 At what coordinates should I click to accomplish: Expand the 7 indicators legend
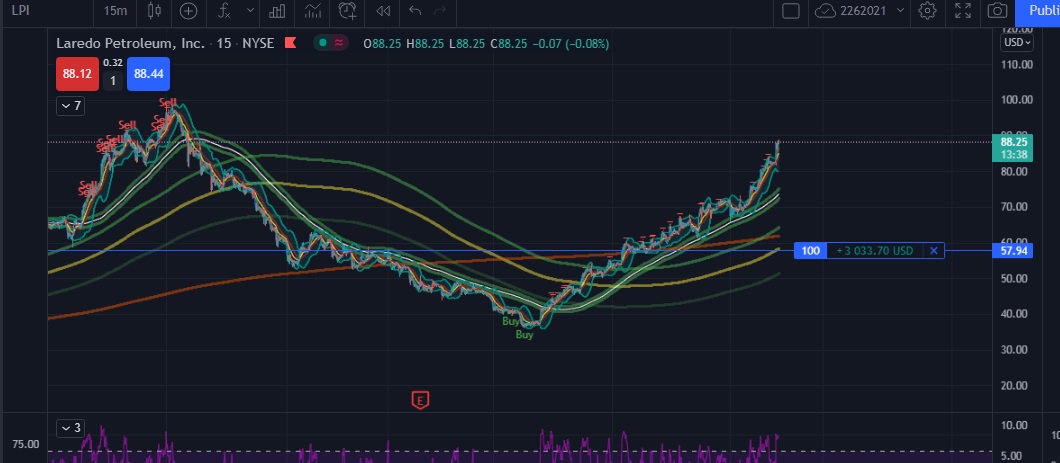(x=70, y=106)
